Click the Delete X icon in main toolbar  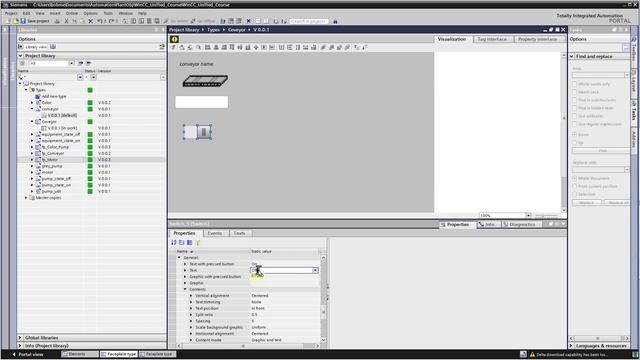91,21
